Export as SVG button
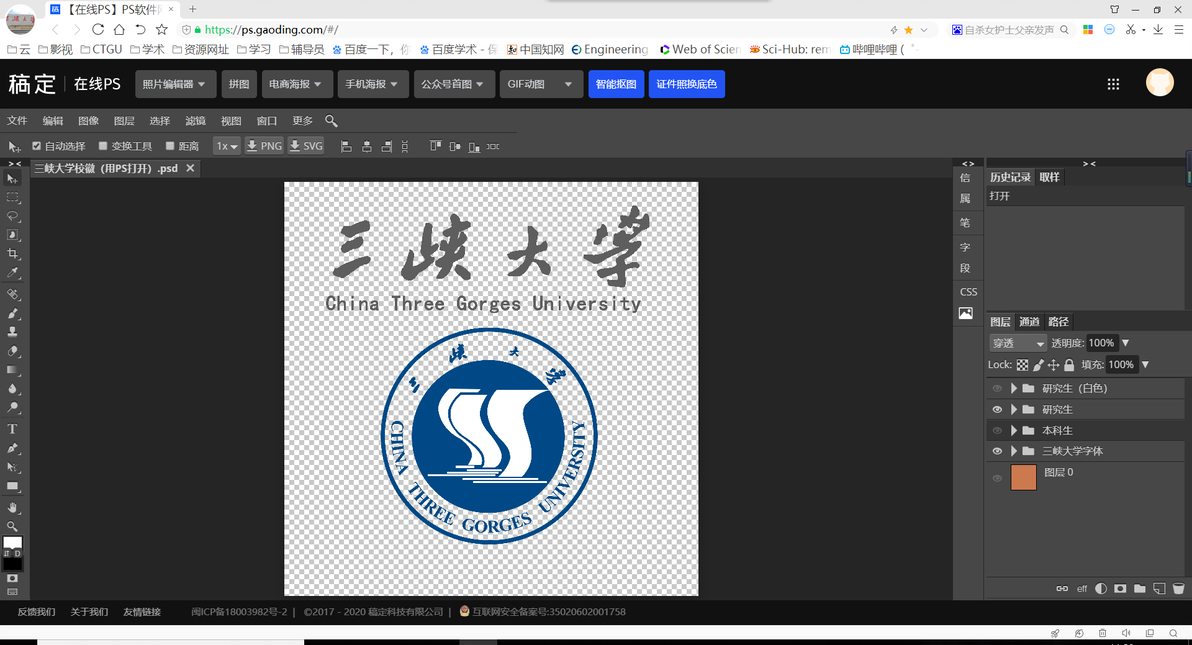 click(x=306, y=146)
